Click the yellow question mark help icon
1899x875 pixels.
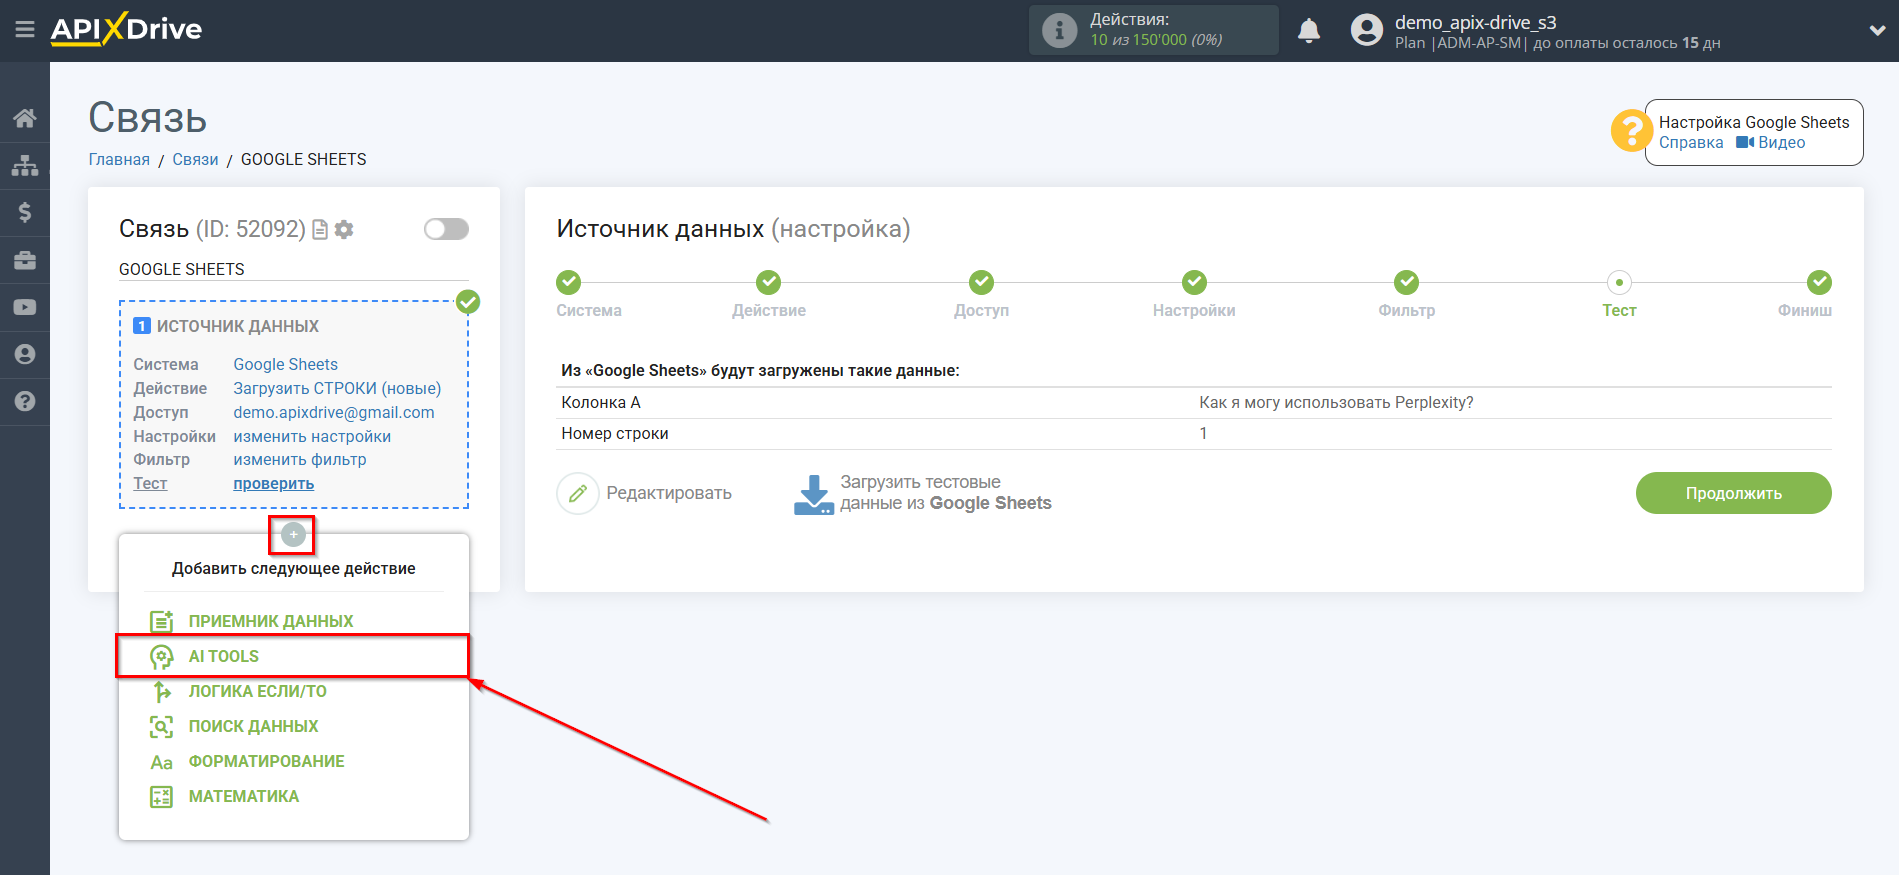pyautogui.click(x=1631, y=130)
